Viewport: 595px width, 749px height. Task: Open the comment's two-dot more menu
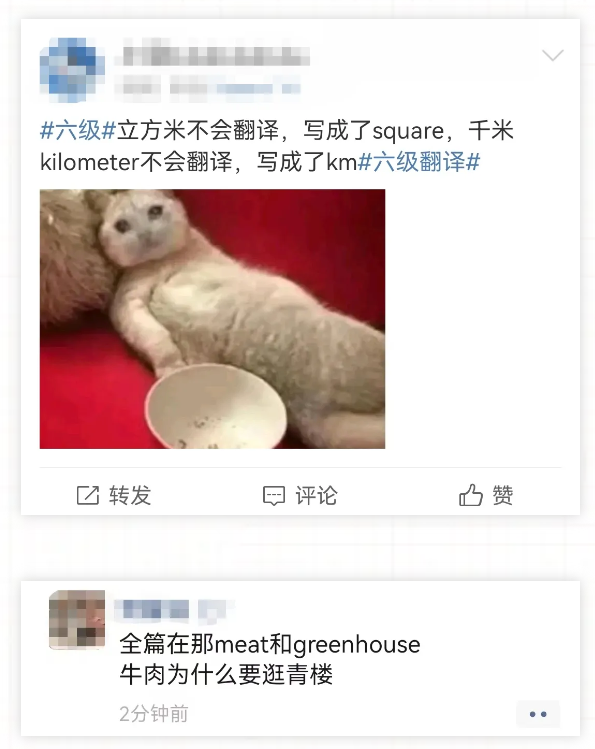[x=538, y=714]
